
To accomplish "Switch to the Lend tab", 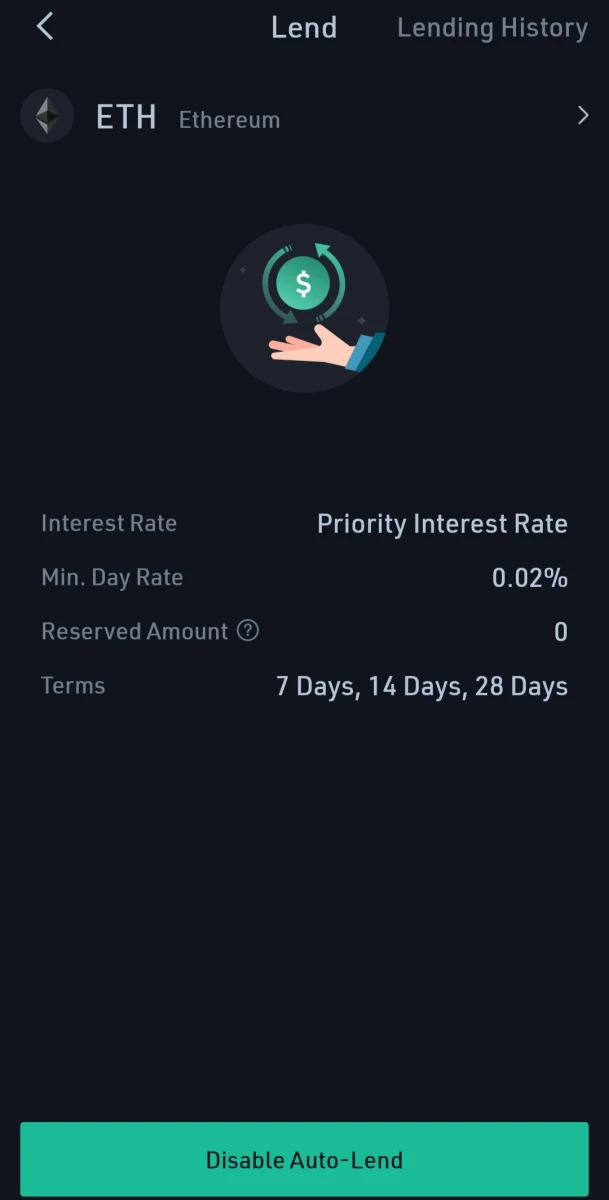I will (304, 28).
